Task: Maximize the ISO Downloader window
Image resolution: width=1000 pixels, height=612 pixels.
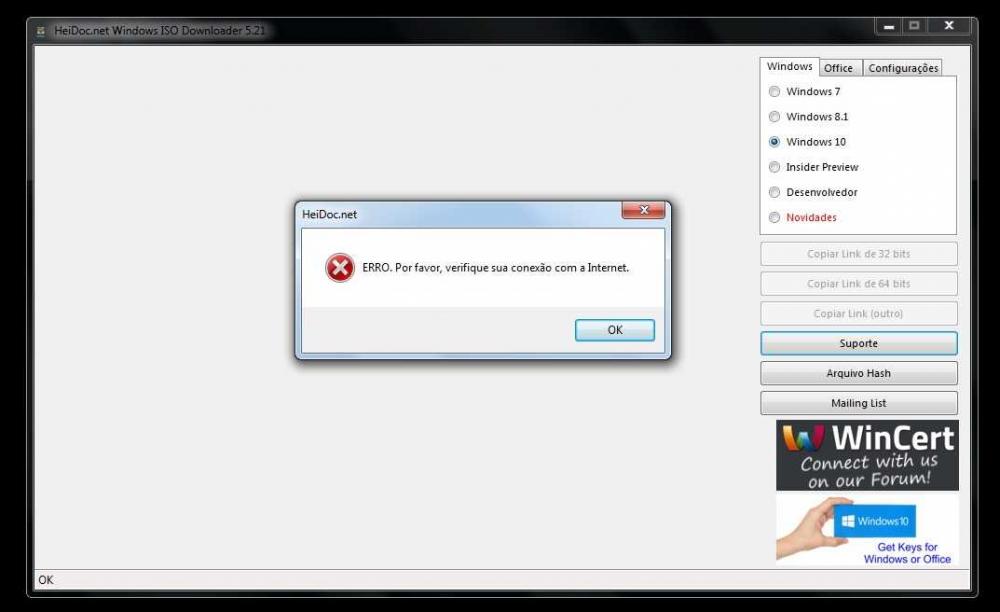Action: [914, 26]
